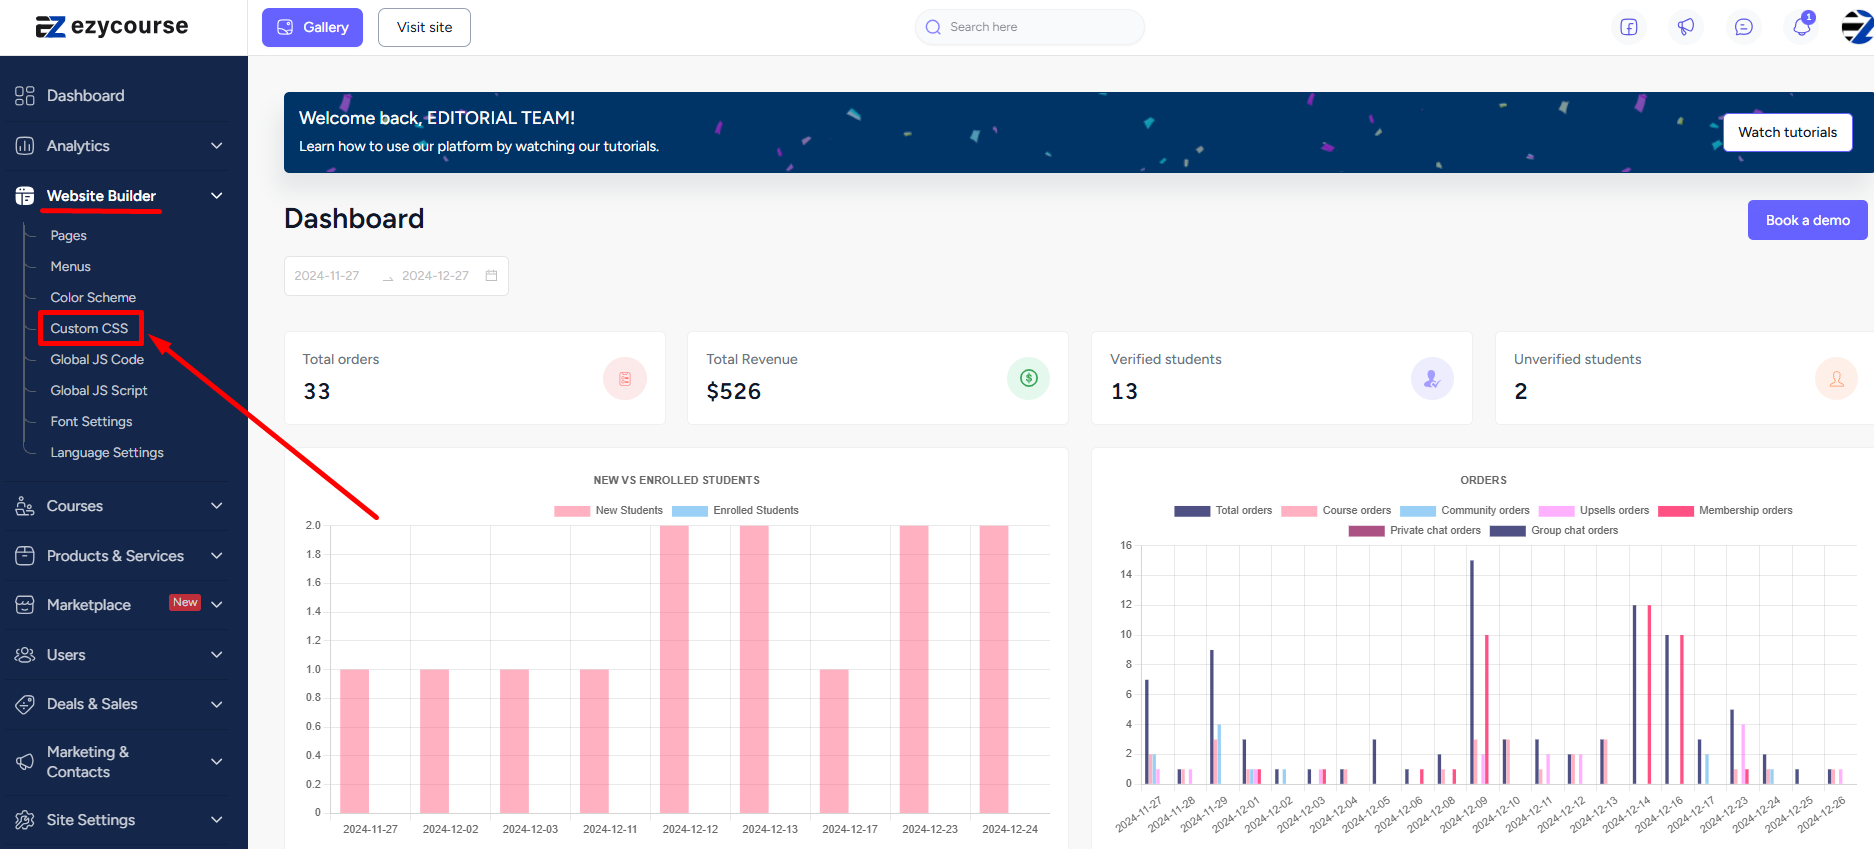Image resolution: width=1874 pixels, height=849 pixels.
Task: Click the Products & Services icon
Action: click(x=25, y=556)
